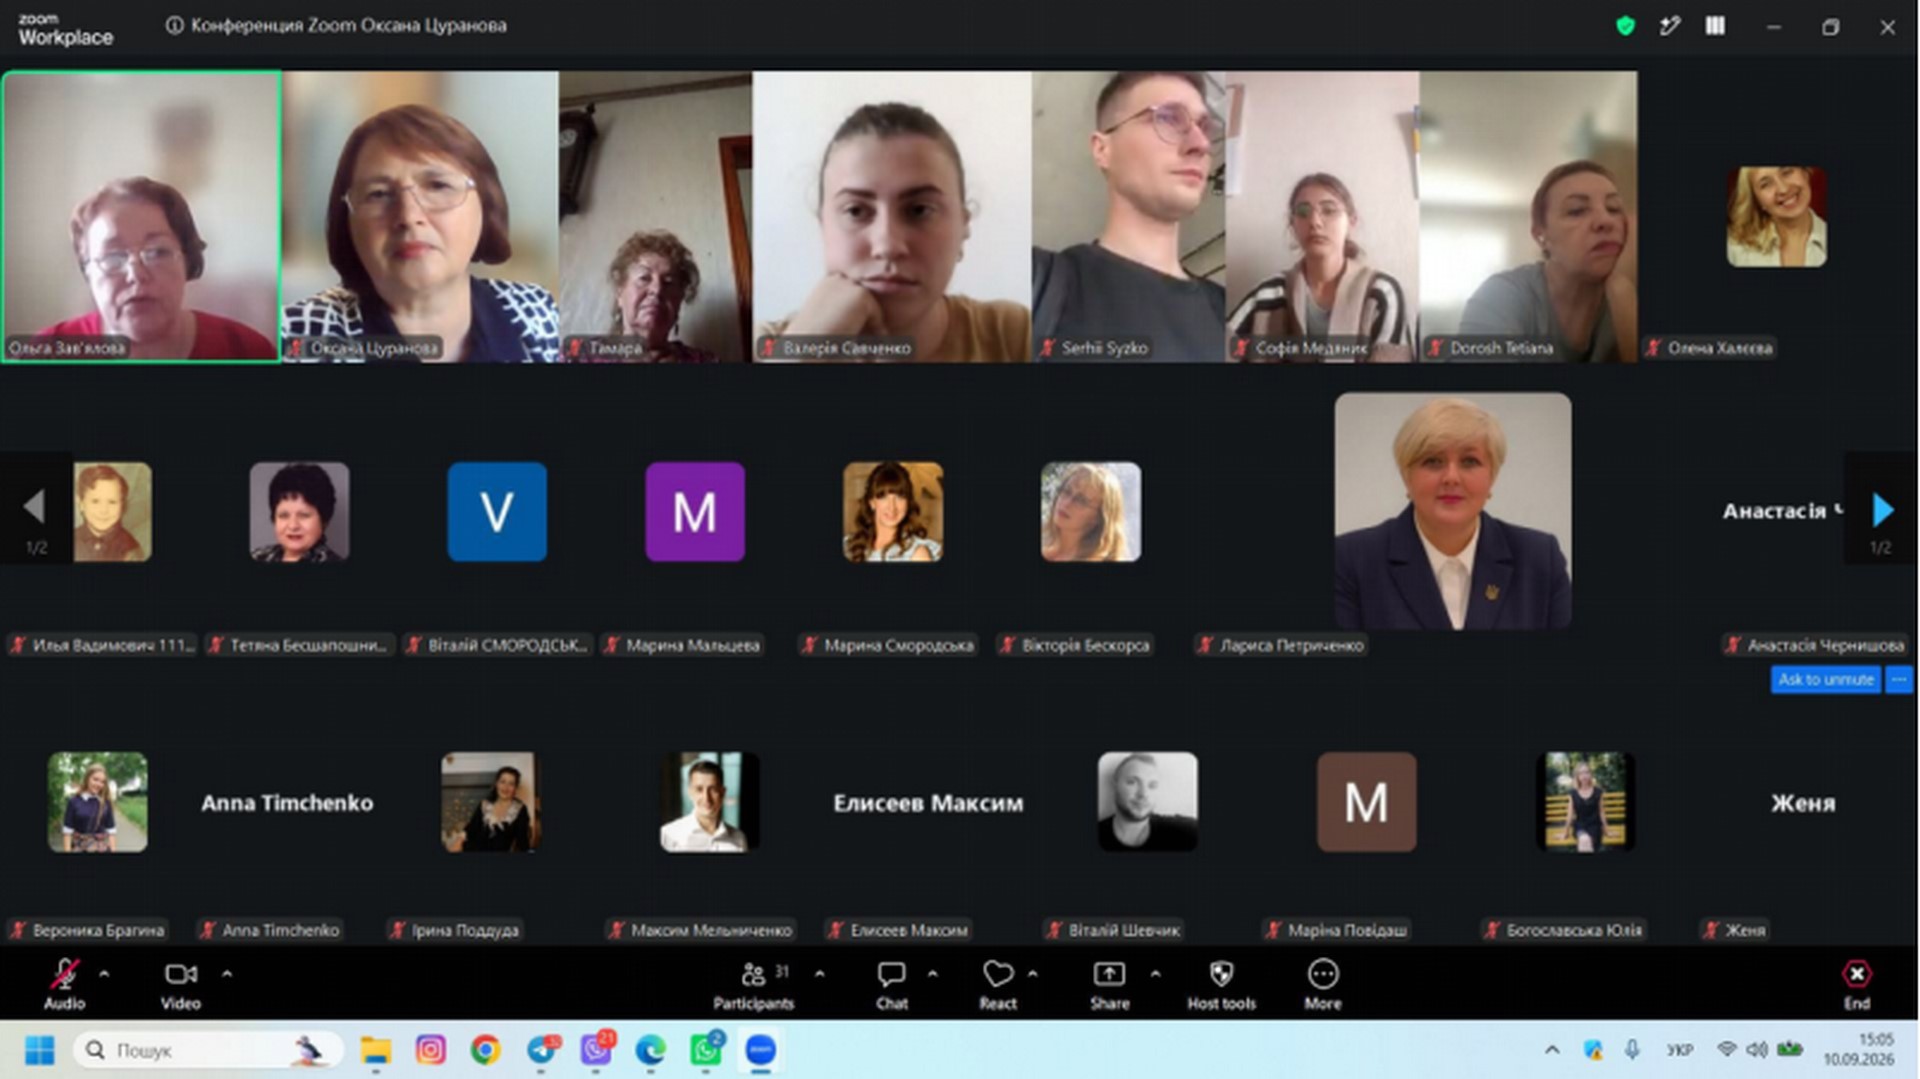Click the End meeting button
The width and height of the screenshot is (1920, 1079).
tap(1856, 983)
